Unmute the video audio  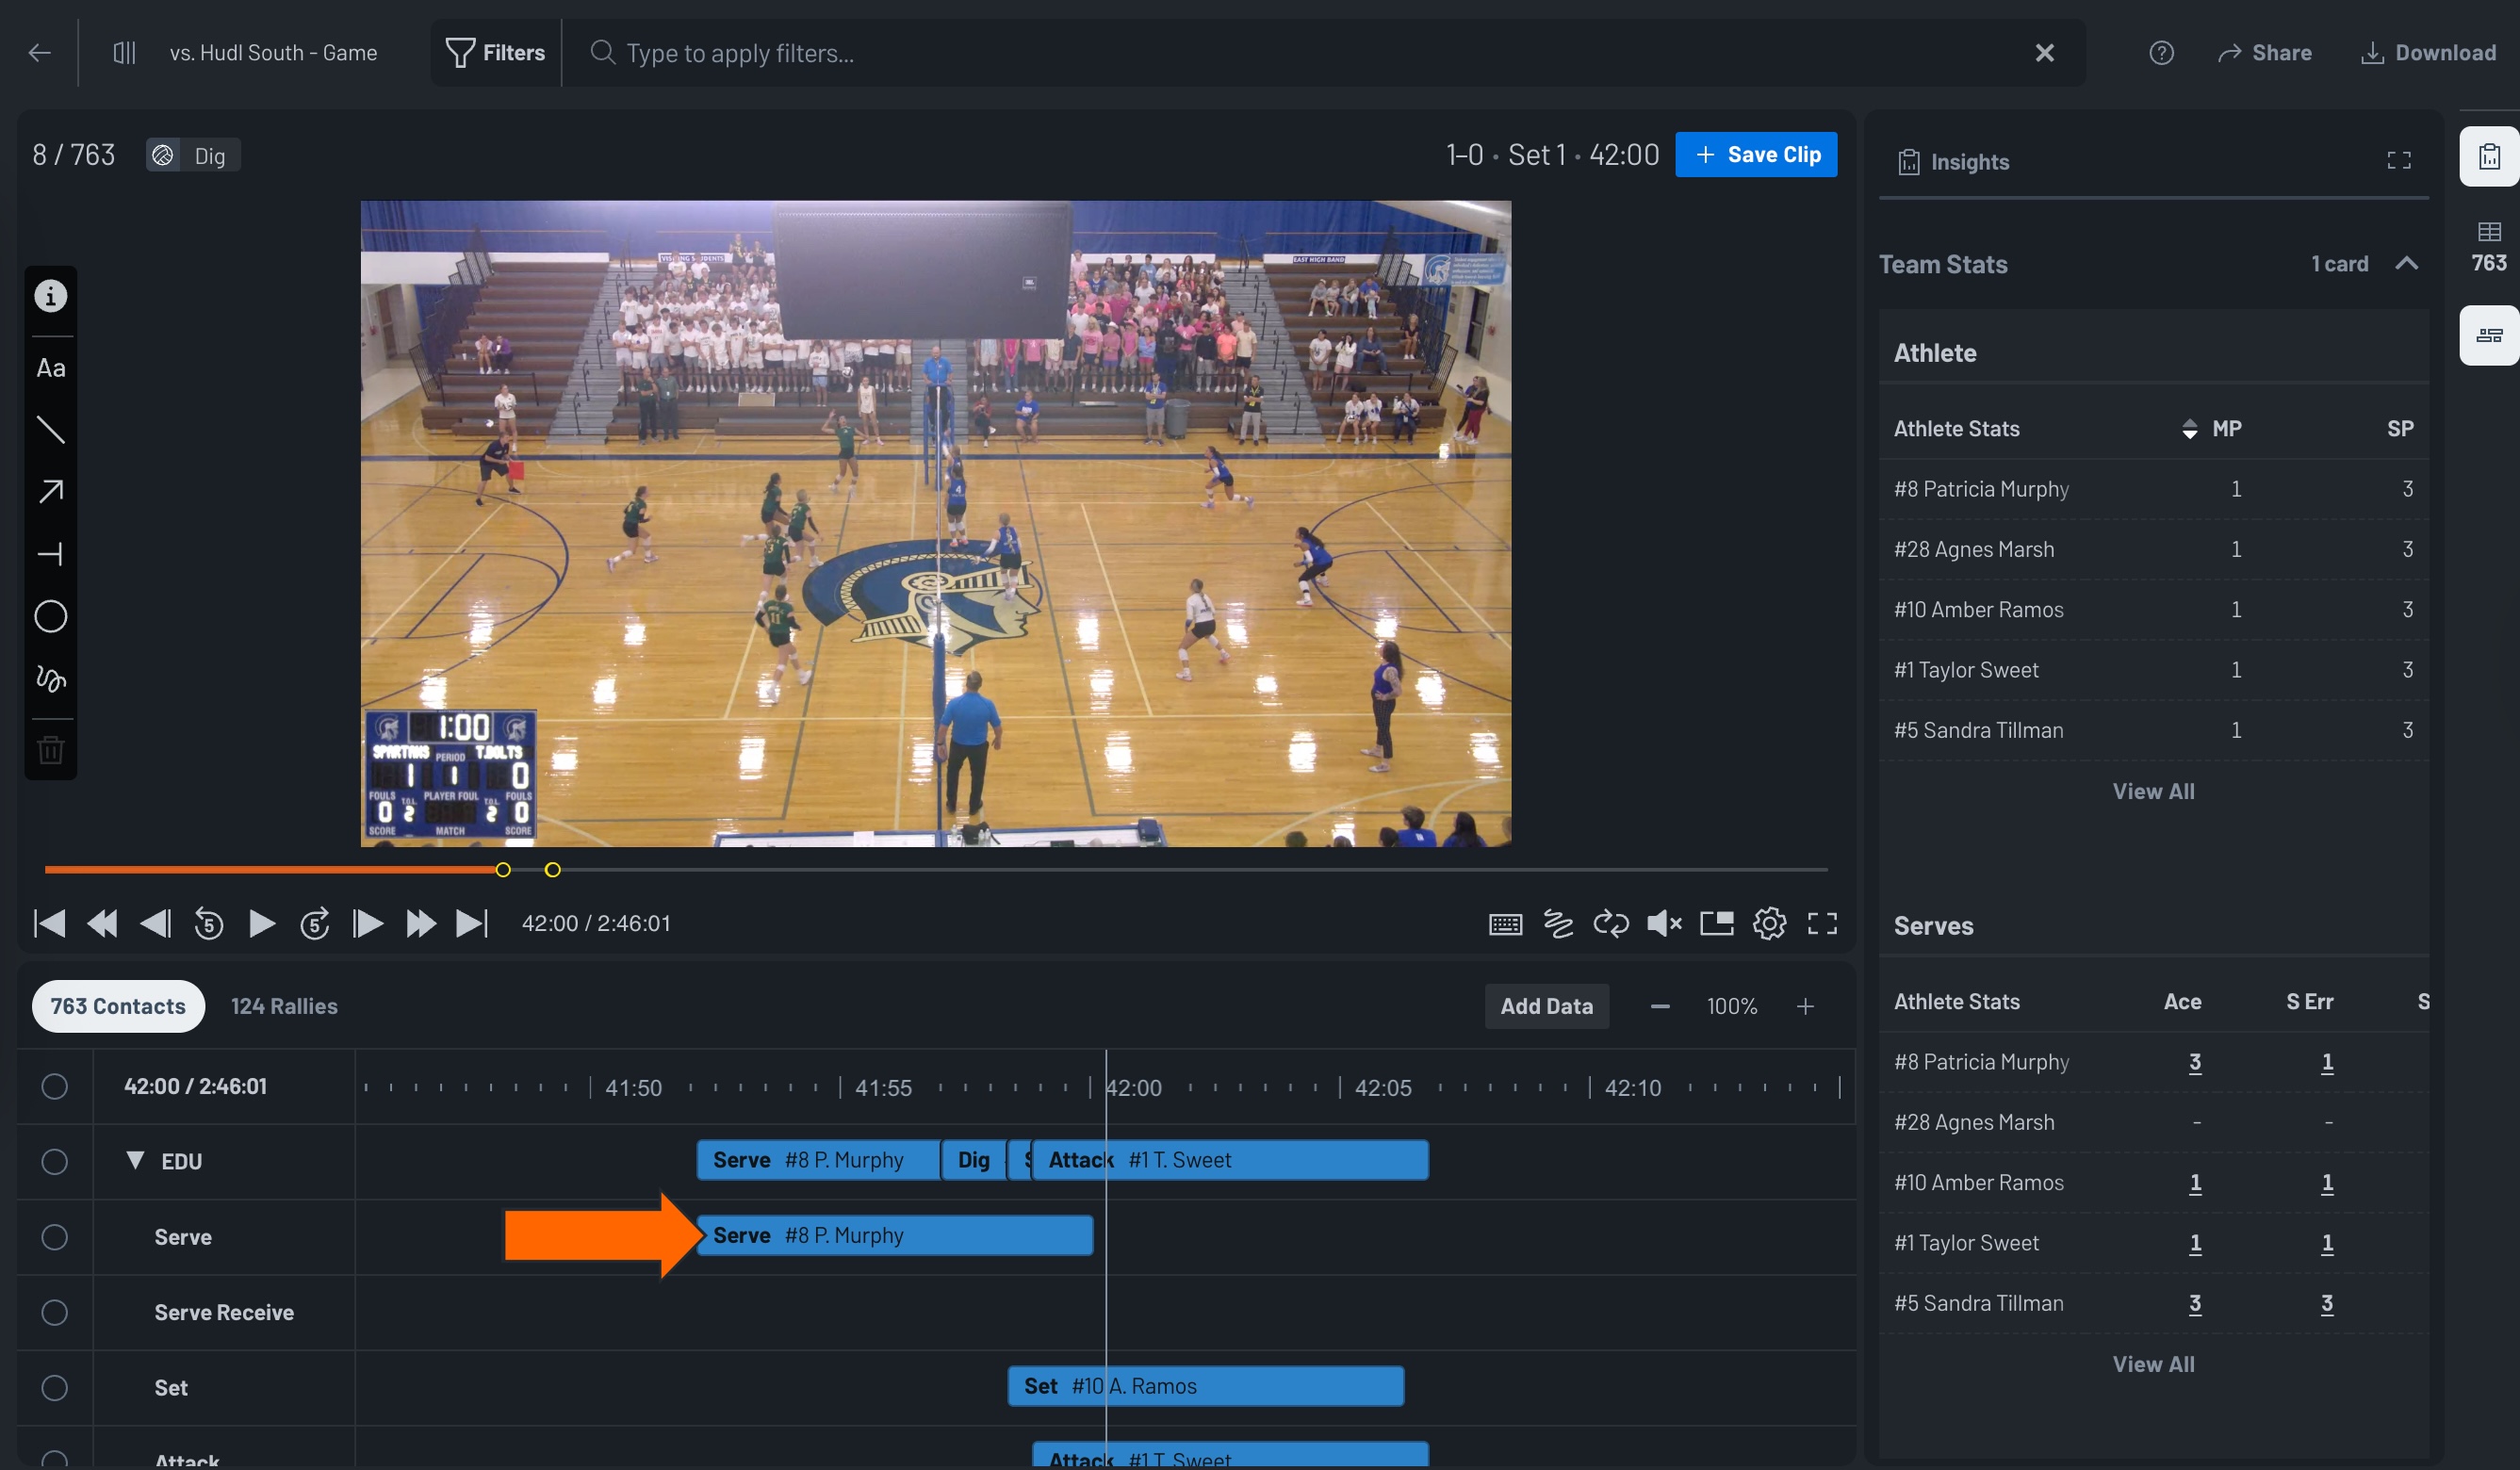1663,923
